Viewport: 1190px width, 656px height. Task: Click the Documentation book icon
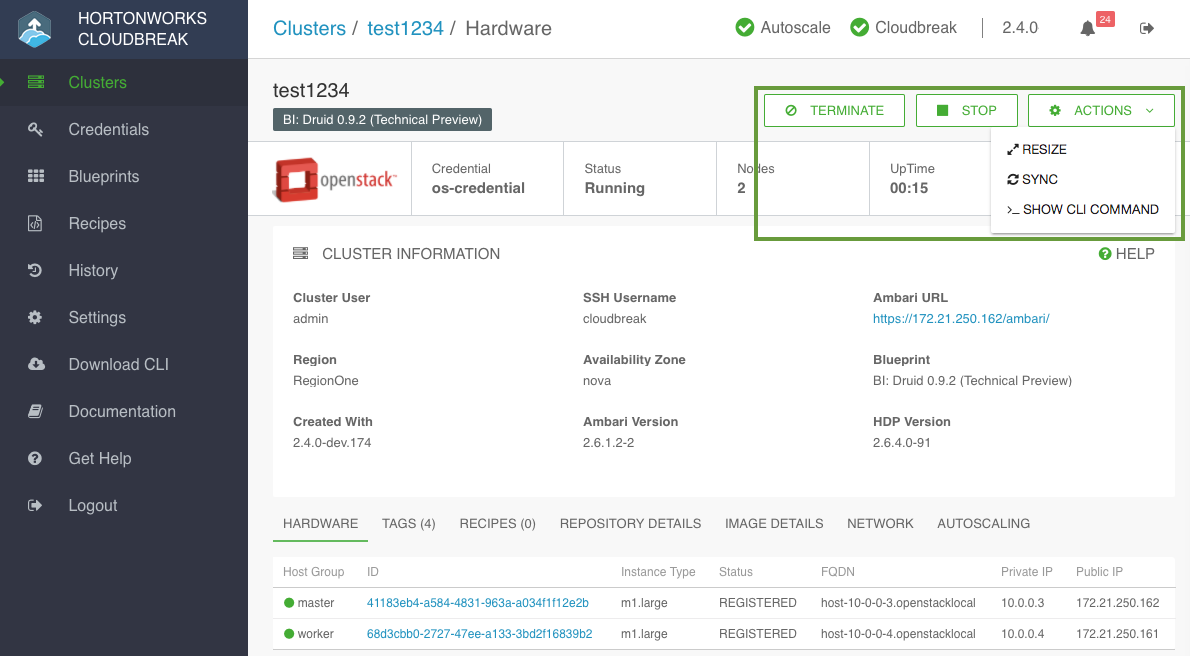coord(35,412)
